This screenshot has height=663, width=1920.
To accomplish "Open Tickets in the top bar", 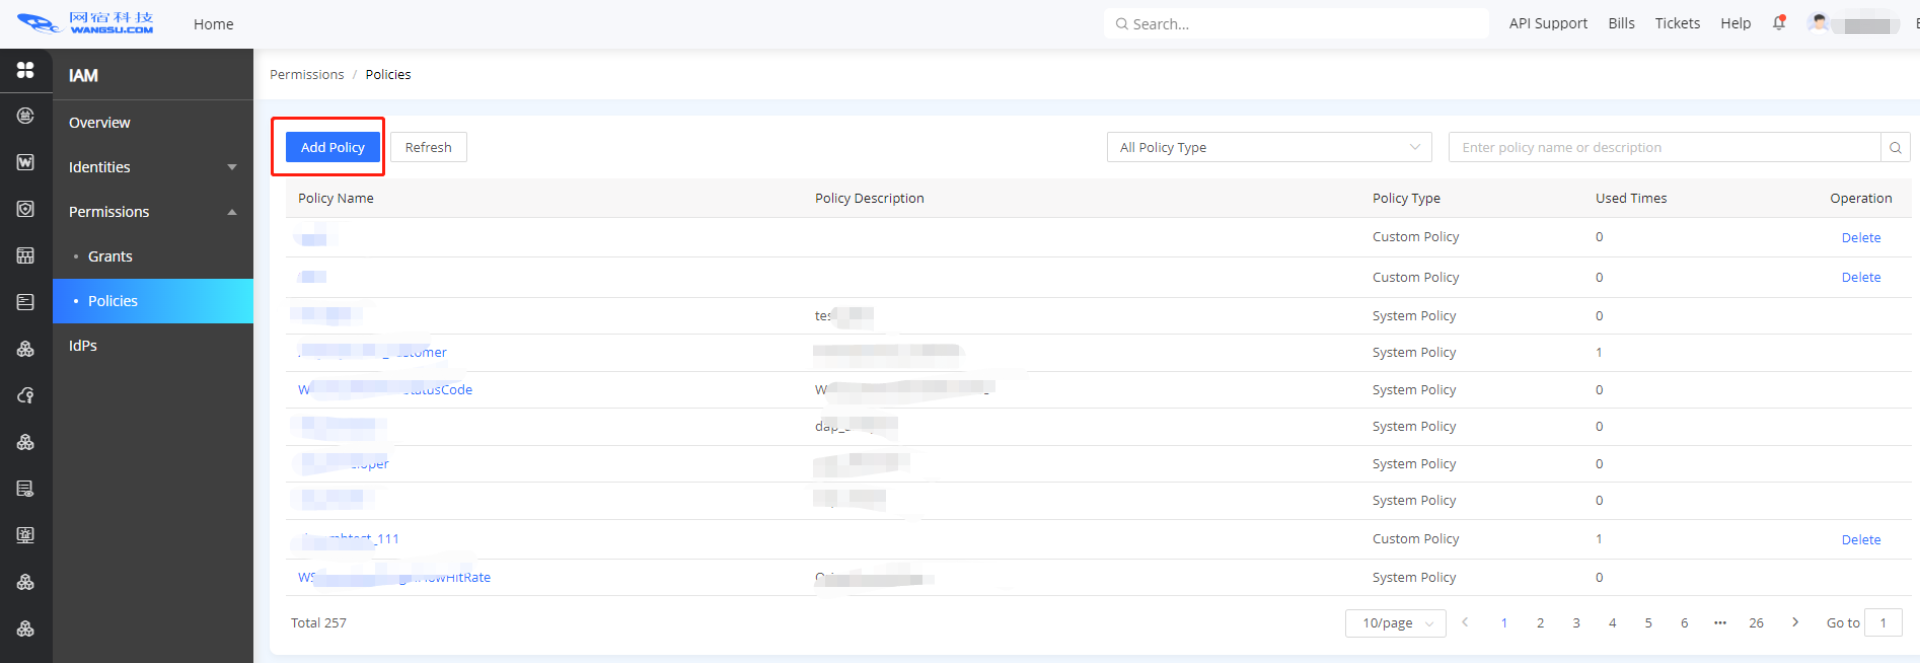I will [x=1677, y=23].
